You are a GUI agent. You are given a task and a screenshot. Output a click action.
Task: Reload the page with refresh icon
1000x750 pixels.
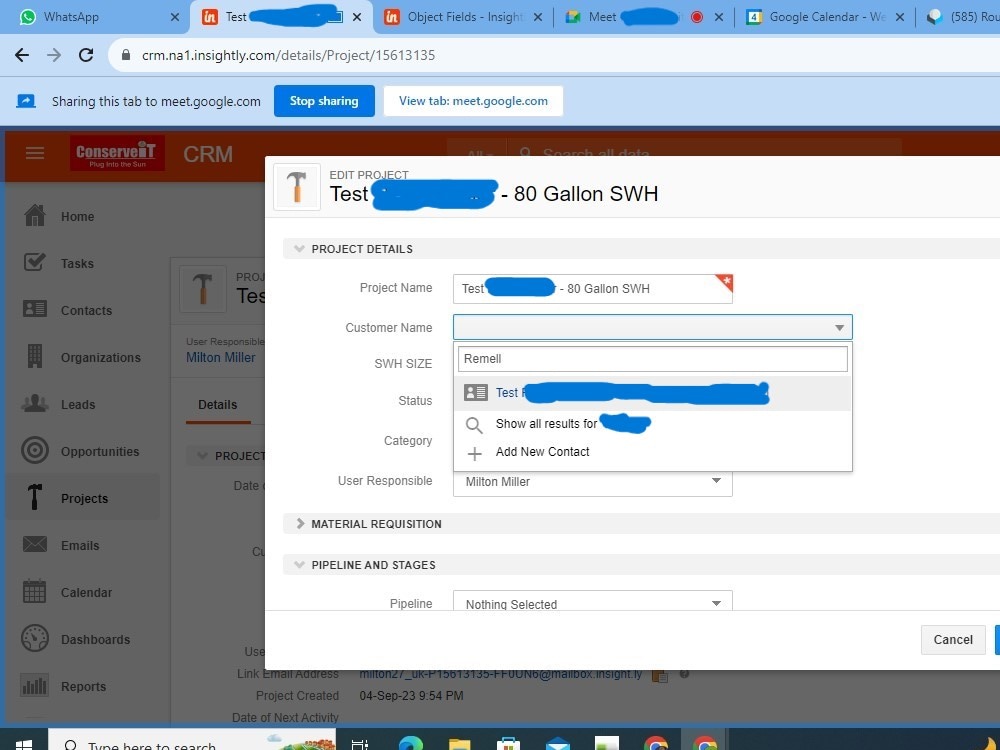(85, 55)
